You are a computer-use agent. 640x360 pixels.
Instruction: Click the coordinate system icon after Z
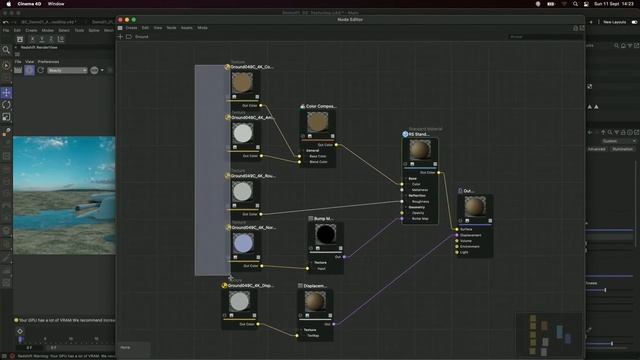pyautogui.click(x=60, y=39)
